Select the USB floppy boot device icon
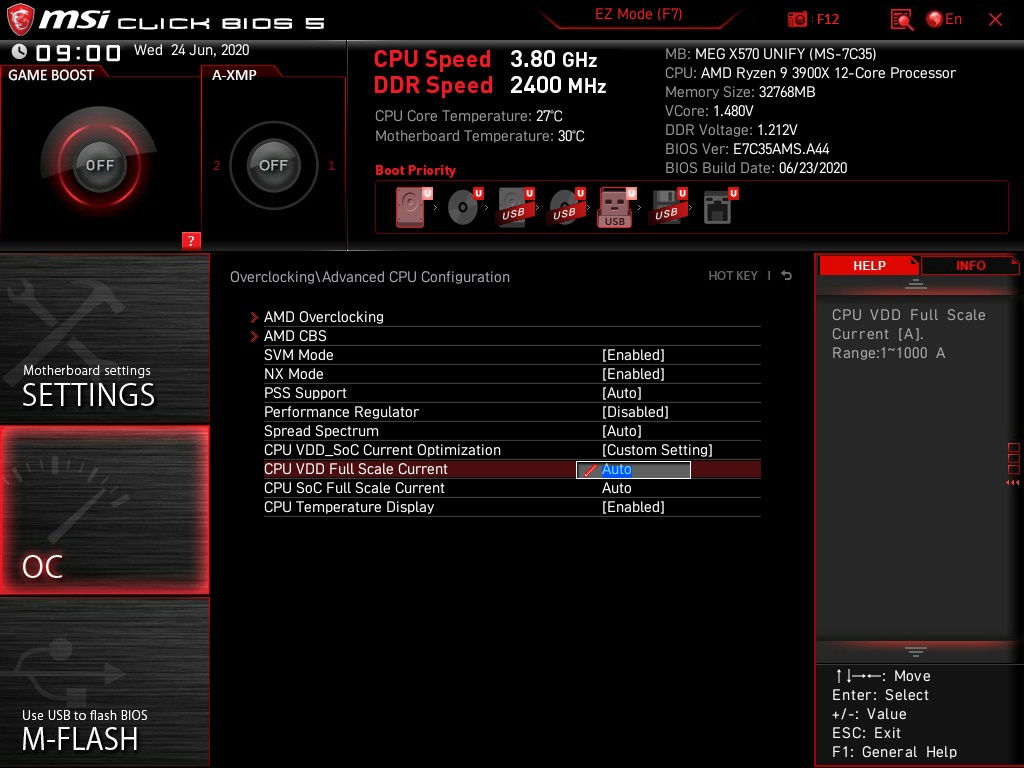This screenshot has width=1024, height=768. pyautogui.click(x=667, y=207)
